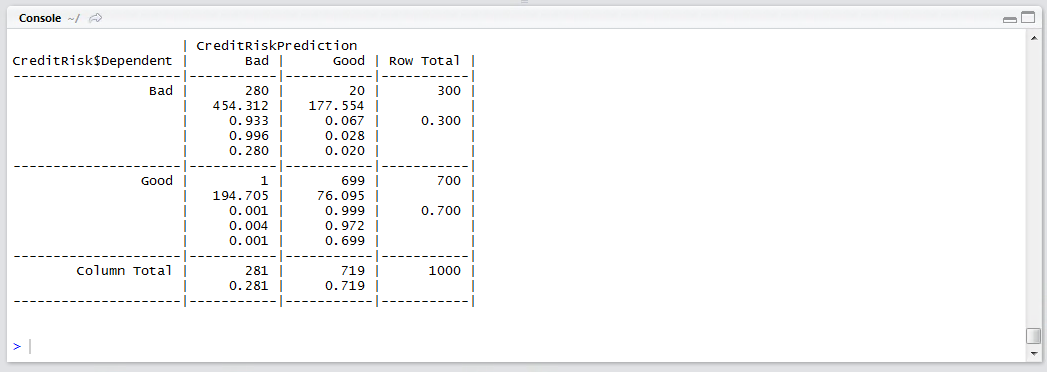Click the 454.312 chi-square value
This screenshot has width=1047, height=372.
coord(240,106)
